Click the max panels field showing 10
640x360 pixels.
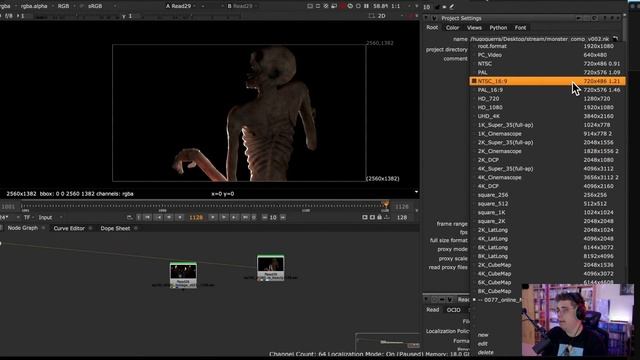[427, 7]
